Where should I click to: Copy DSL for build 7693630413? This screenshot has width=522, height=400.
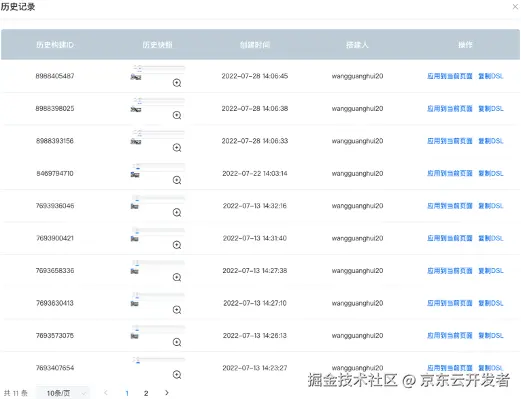click(491, 303)
